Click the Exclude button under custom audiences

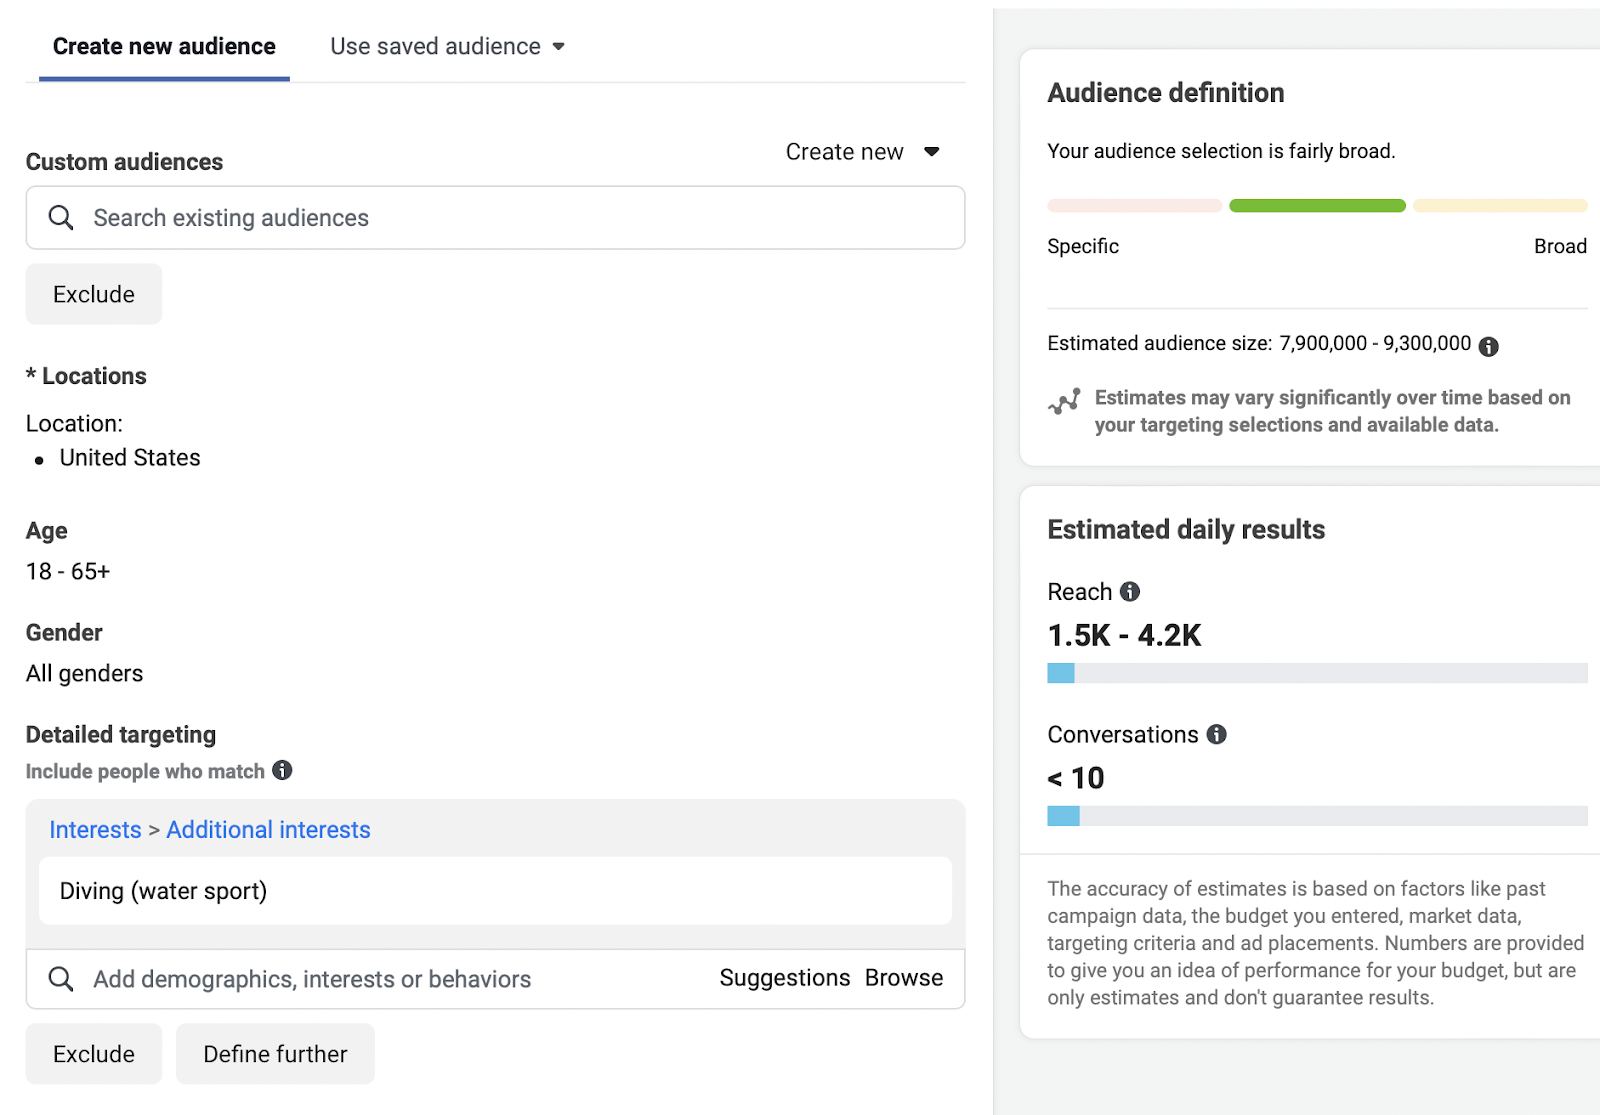tap(93, 294)
